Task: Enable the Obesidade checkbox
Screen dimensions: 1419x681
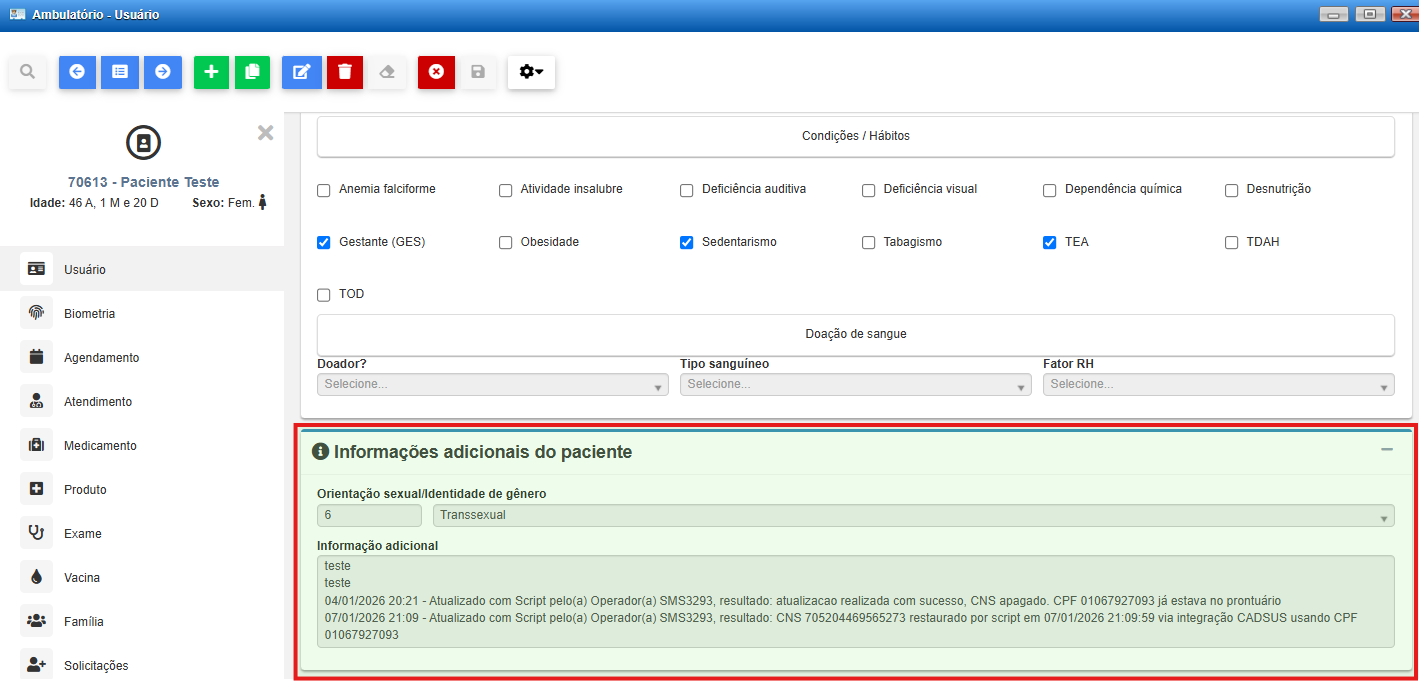Action: coord(506,242)
